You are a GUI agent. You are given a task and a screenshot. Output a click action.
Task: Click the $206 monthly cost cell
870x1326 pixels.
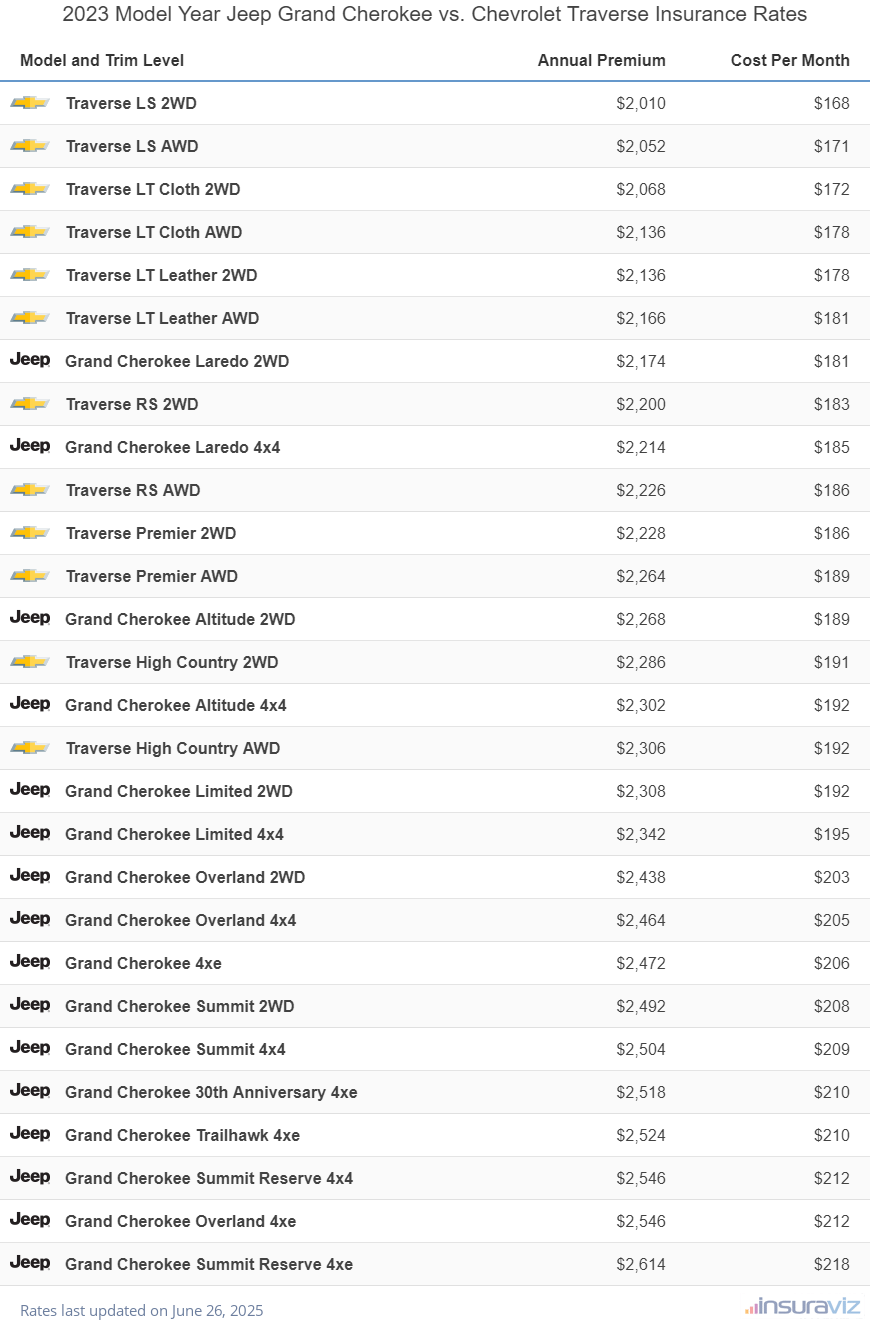click(x=832, y=963)
